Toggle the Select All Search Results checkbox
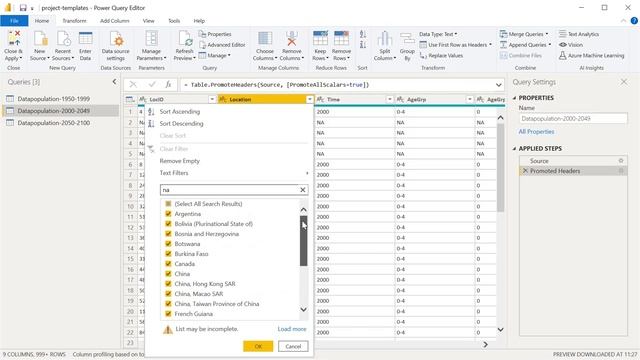Screen dimensions: 640x360 click(168, 204)
